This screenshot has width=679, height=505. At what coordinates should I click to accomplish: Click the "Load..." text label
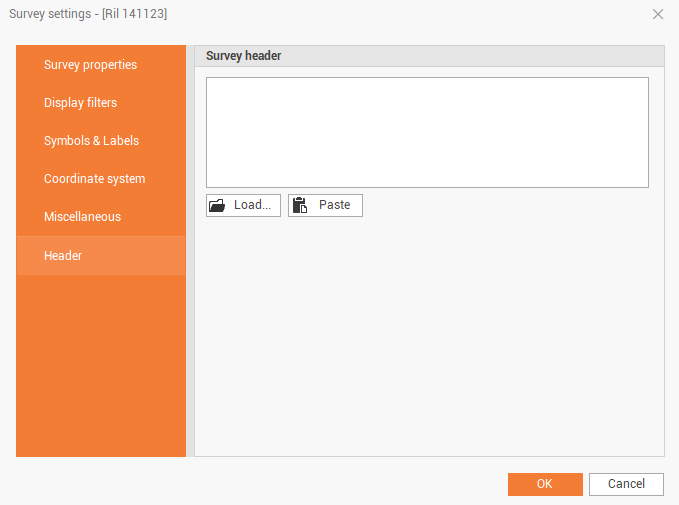[252, 205]
